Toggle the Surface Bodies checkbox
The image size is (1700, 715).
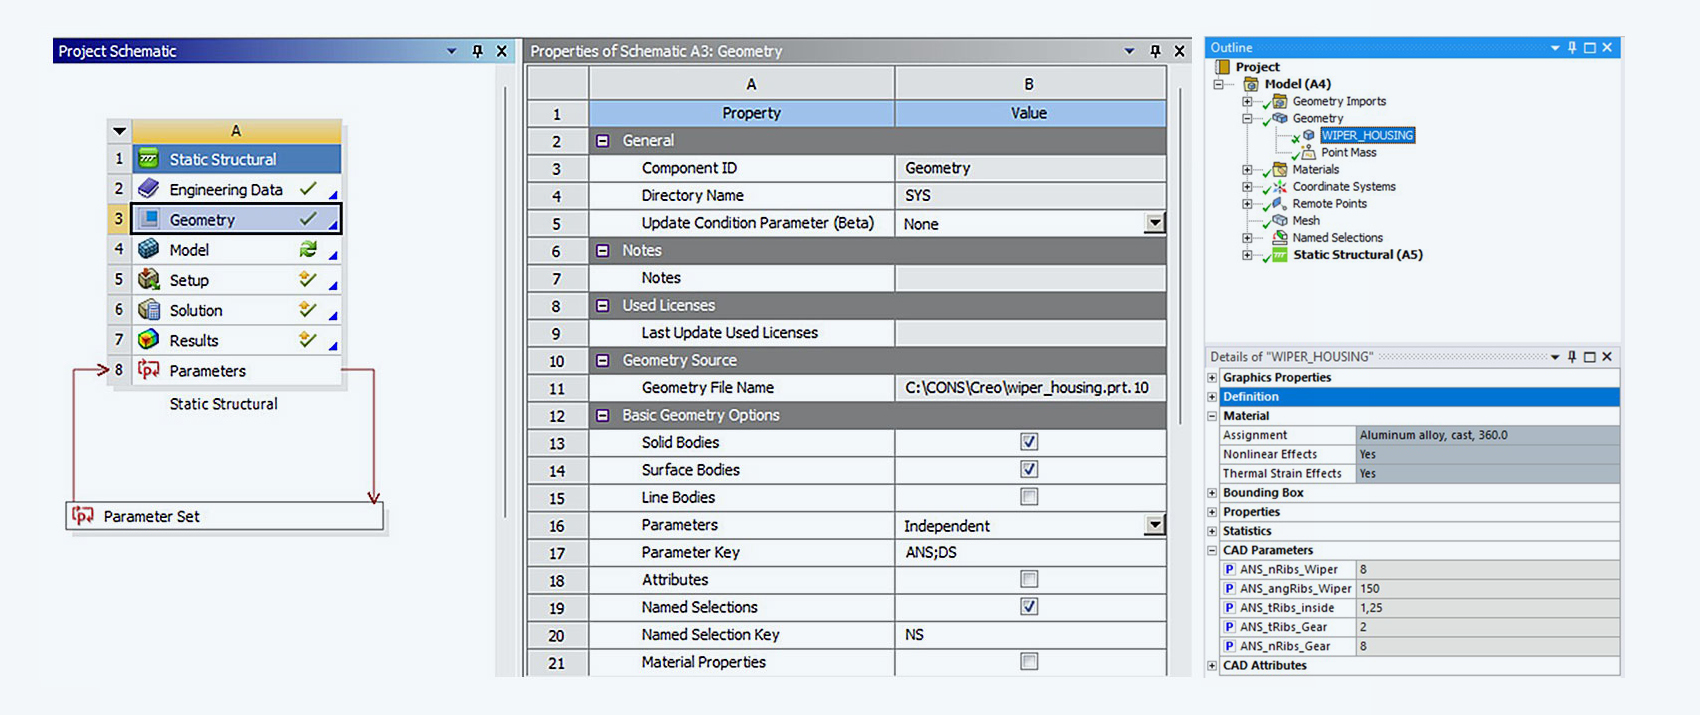click(1029, 469)
